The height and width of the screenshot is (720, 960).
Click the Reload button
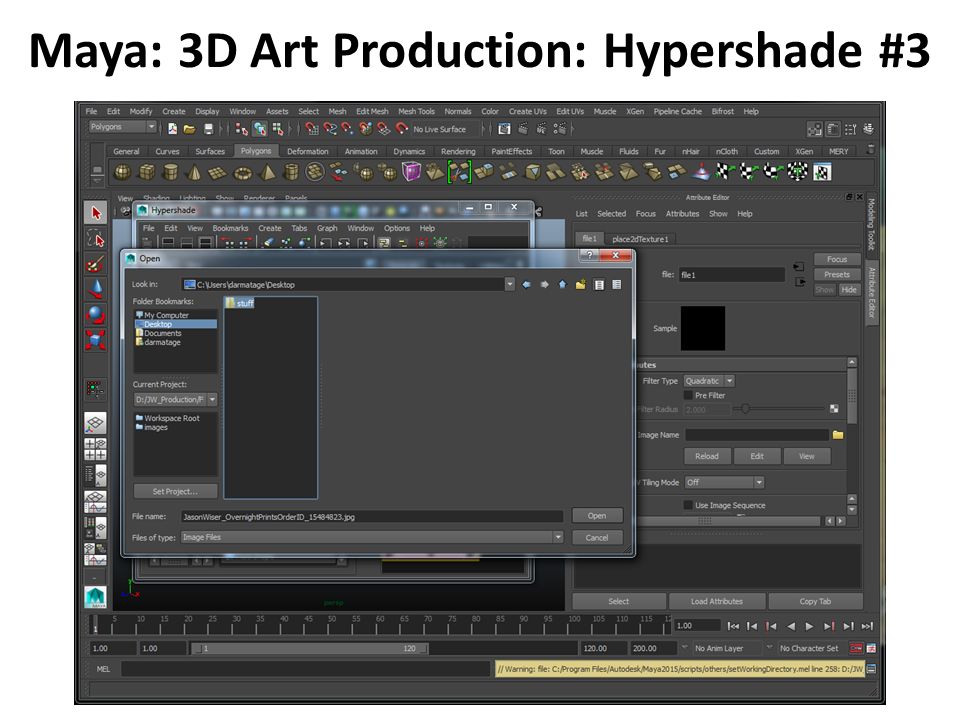[x=707, y=456]
